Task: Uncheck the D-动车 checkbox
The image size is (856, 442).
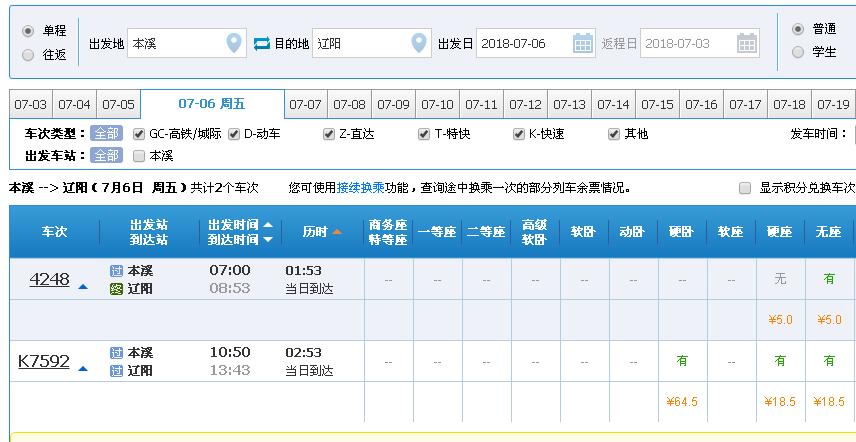Action: [x=234, y=134]
